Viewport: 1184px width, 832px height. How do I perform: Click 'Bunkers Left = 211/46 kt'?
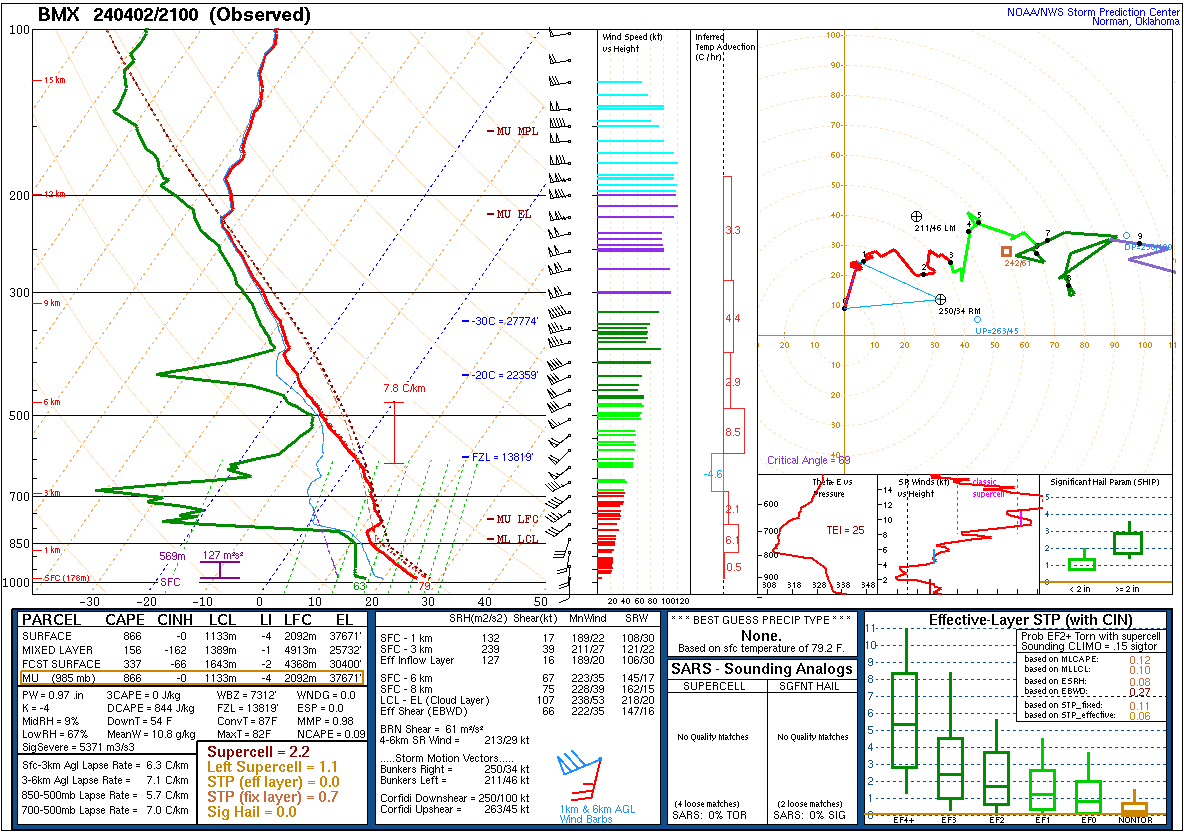(455, 780)
